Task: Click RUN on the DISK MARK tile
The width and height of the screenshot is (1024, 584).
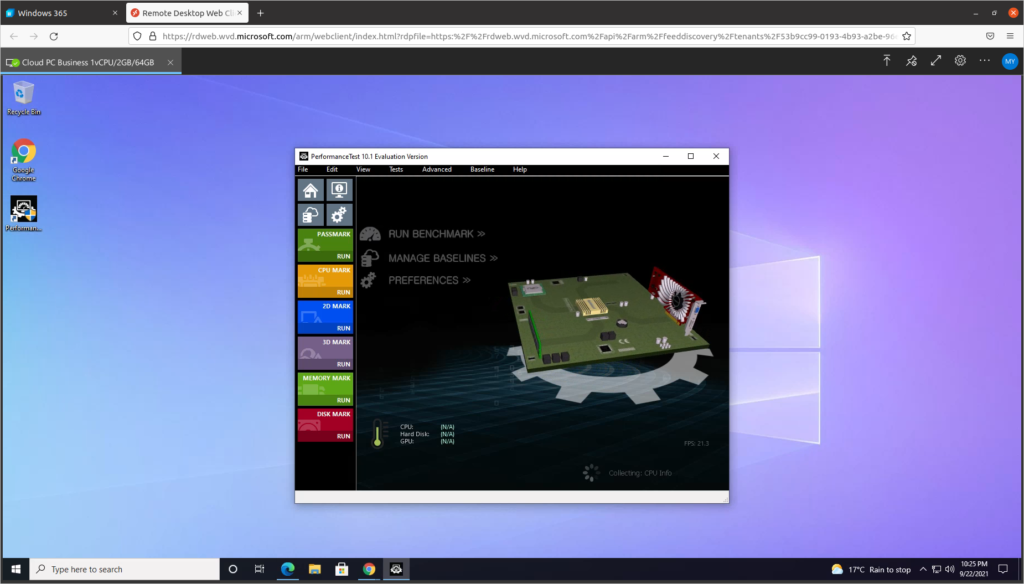Action: [344, 436]
